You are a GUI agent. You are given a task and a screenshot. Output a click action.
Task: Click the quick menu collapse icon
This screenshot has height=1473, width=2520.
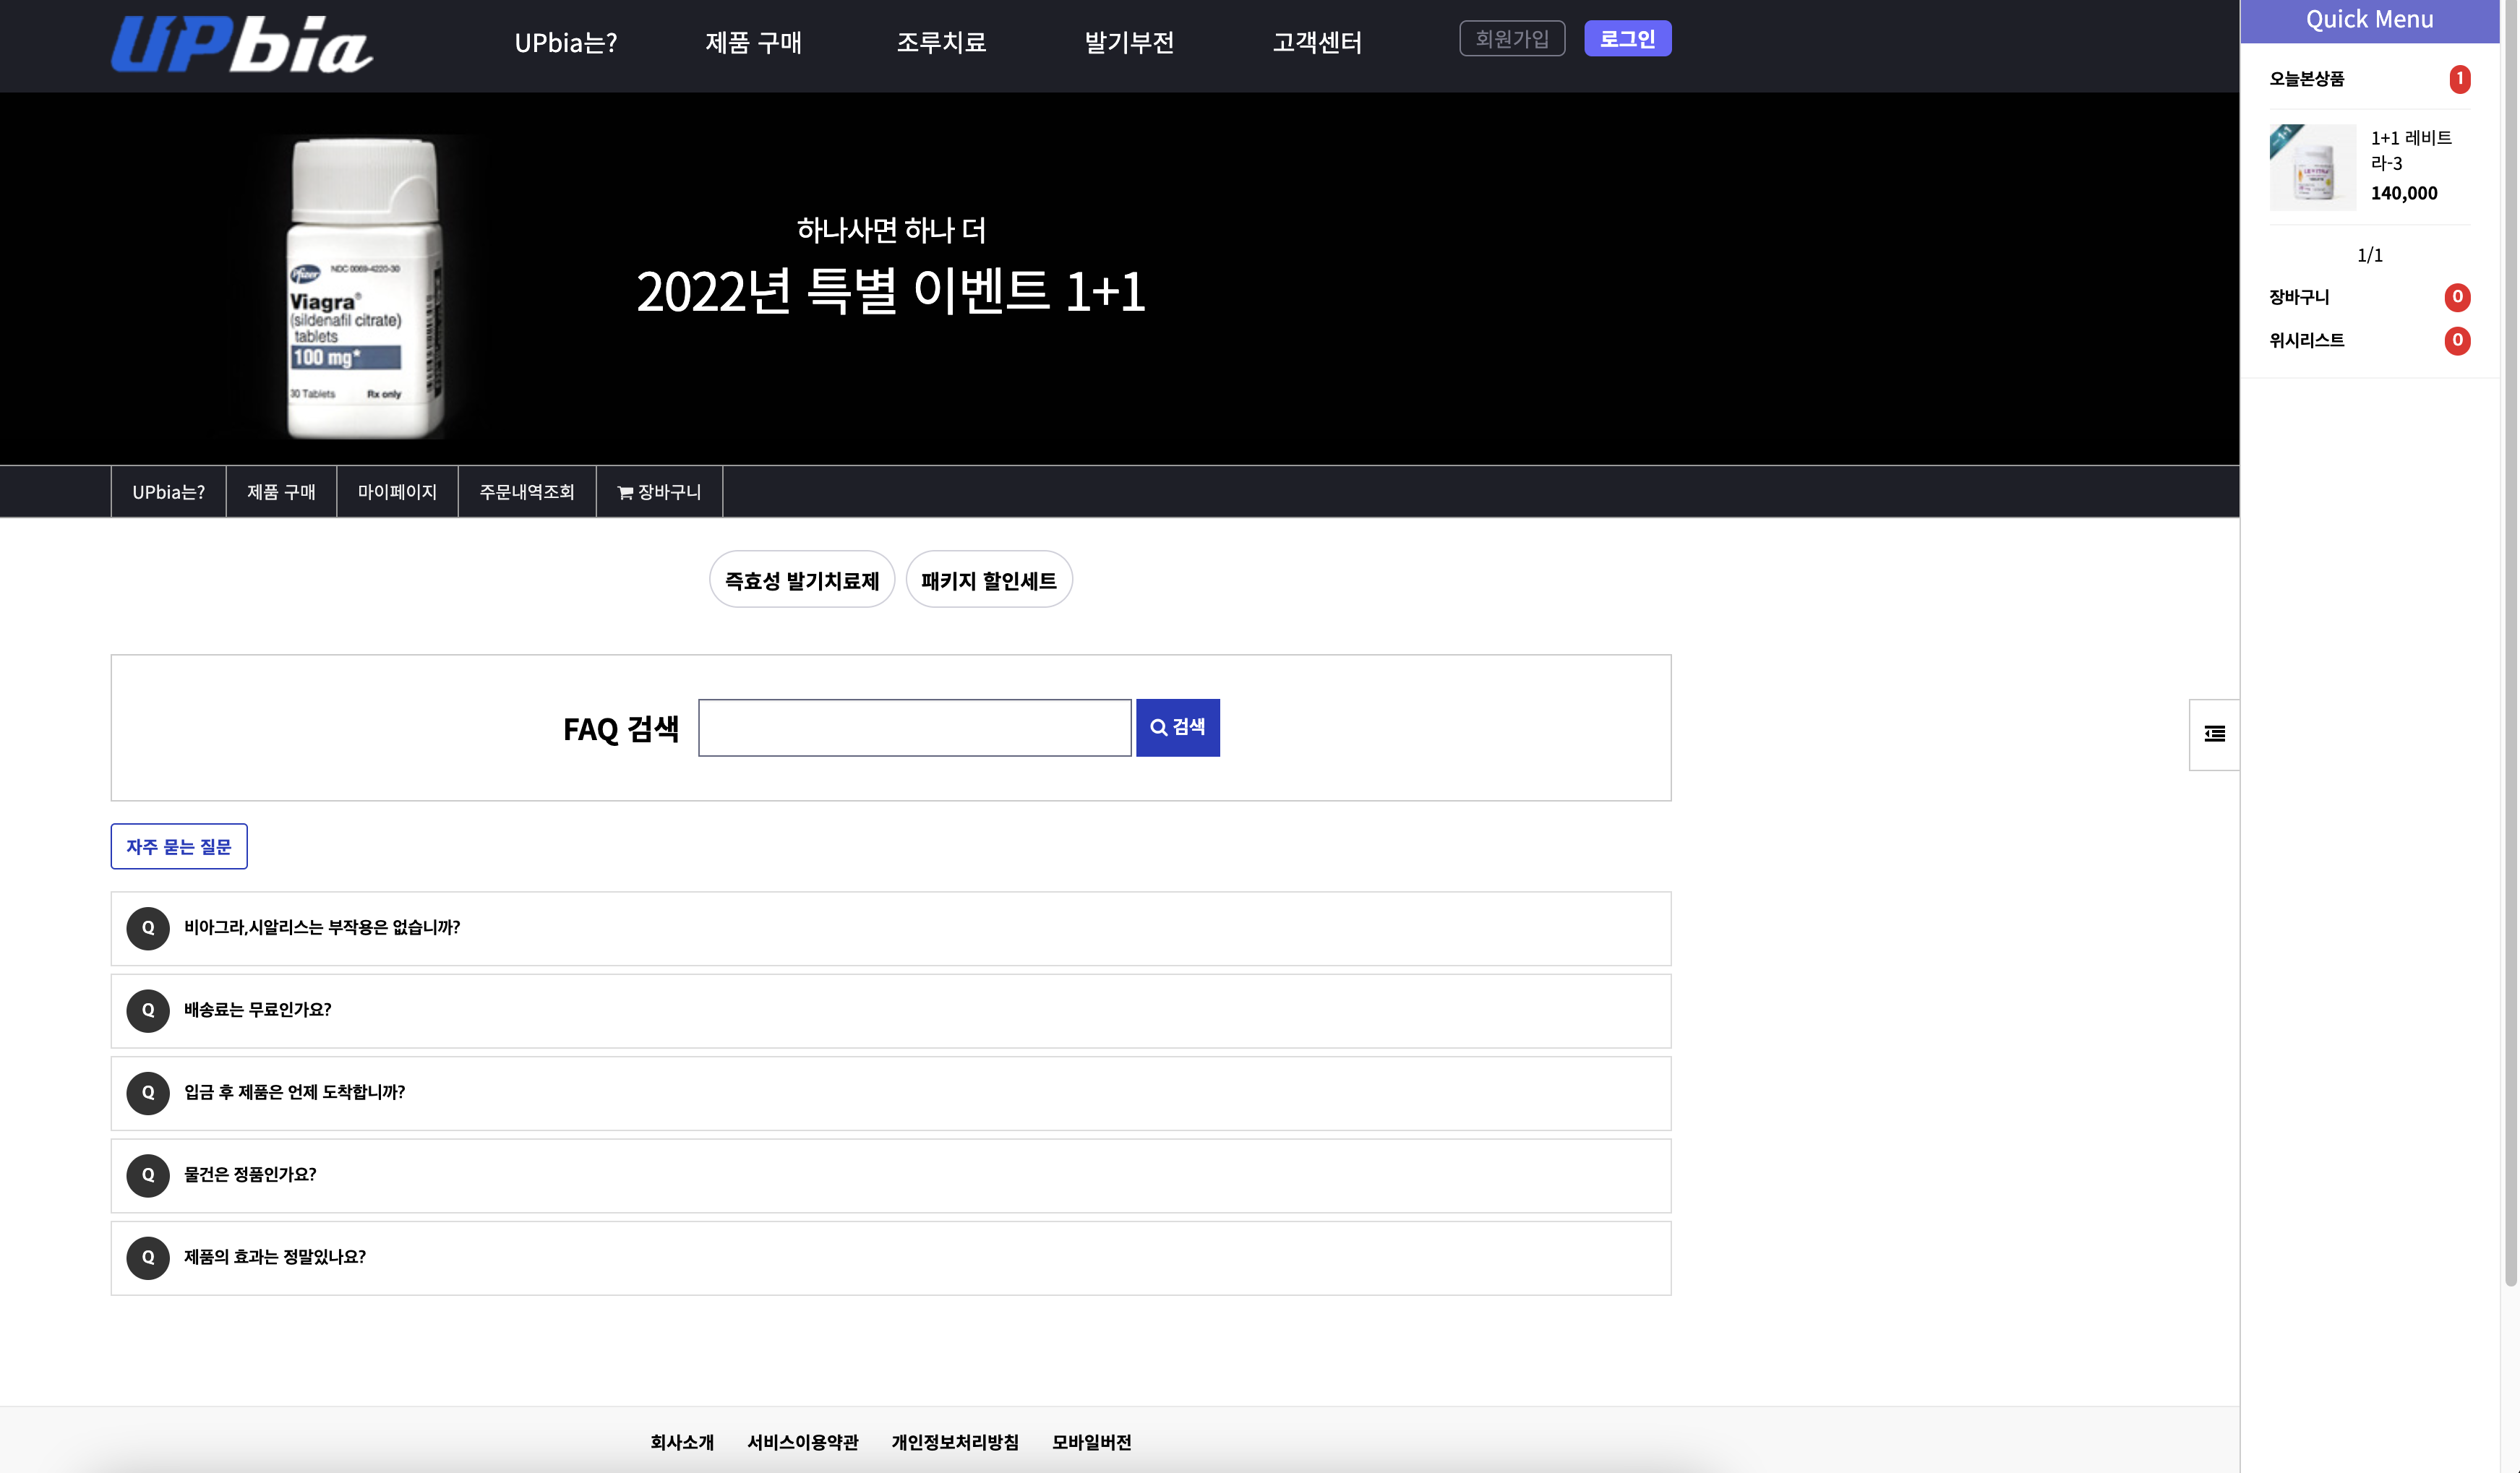coord(2214,734)
